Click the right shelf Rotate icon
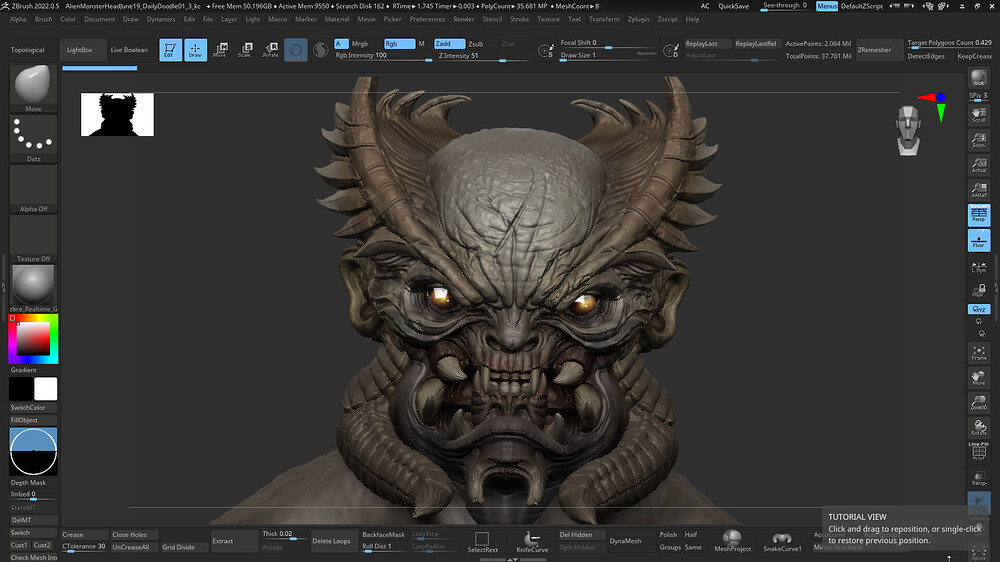 point(978,427)
